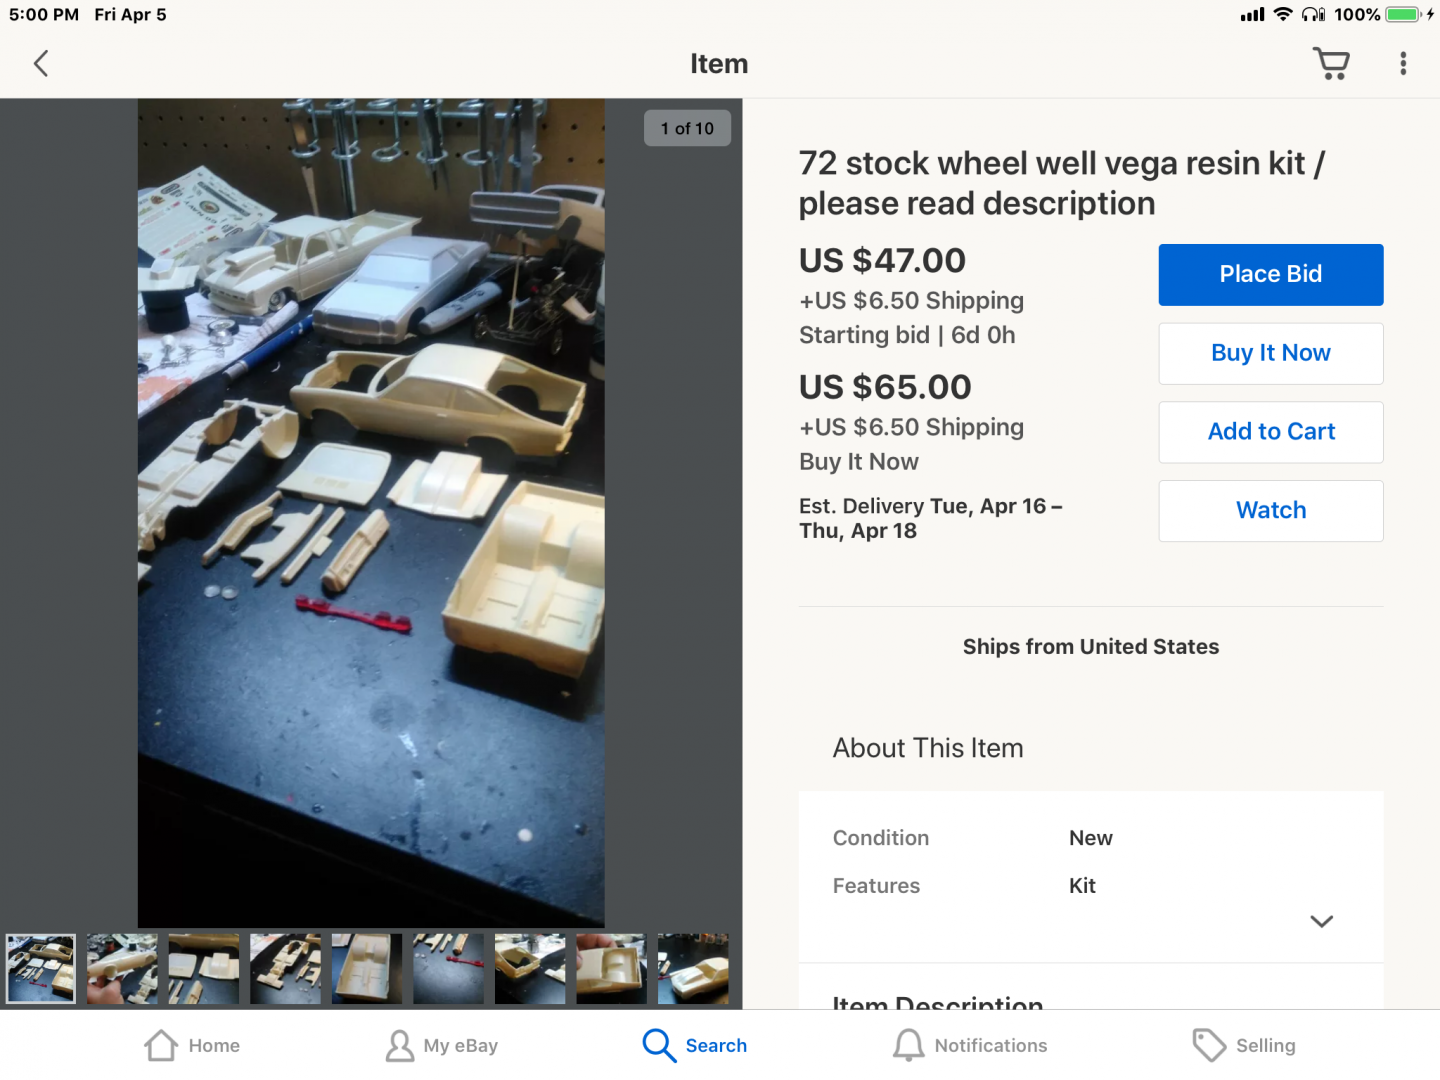Viewport: 1440px width, 1080px height.
Task: Select the second photo thumbnail
Action: pos(122,968)
